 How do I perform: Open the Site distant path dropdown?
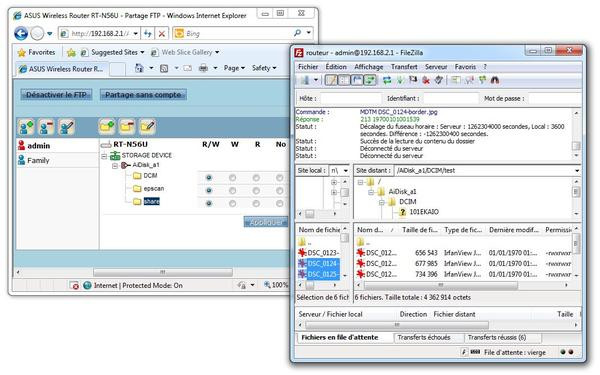[x=577, y=171]
